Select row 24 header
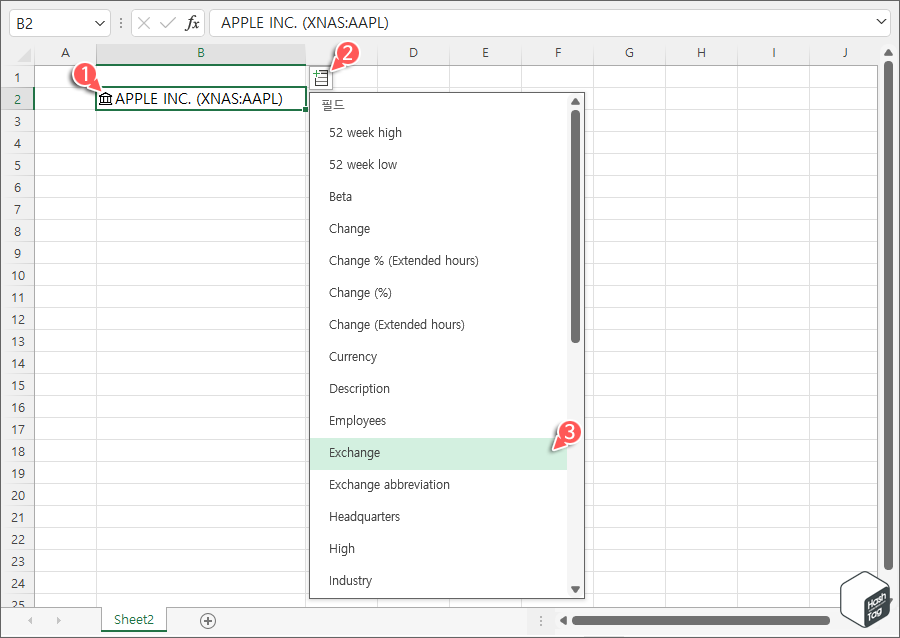 [x=18, y=583]
